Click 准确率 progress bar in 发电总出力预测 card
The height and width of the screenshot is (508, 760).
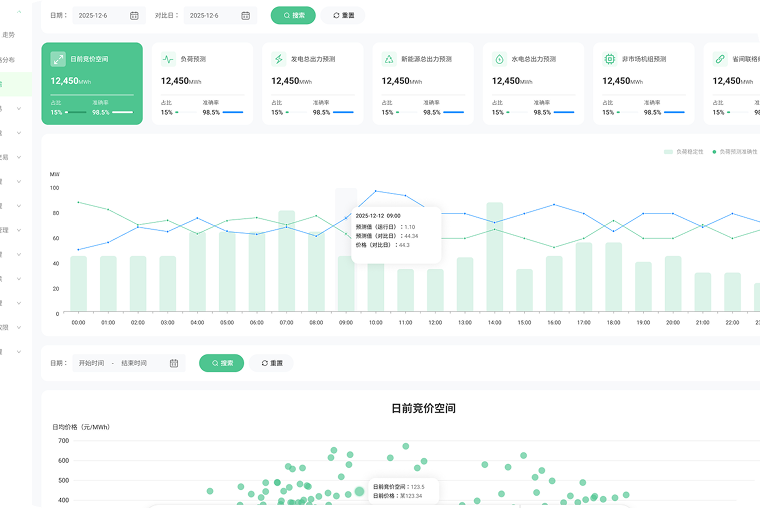[x=344, y=112]
